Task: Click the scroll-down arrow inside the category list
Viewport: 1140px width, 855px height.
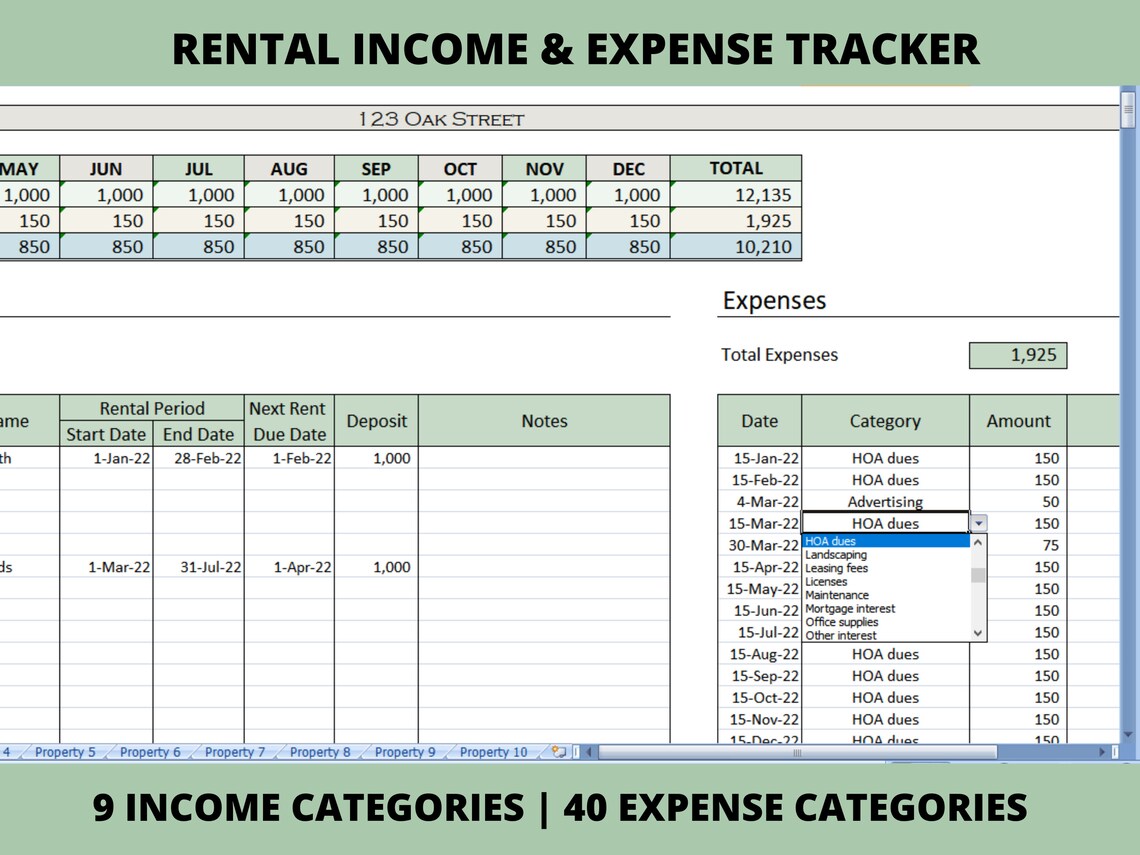Action: pos(977,632)
